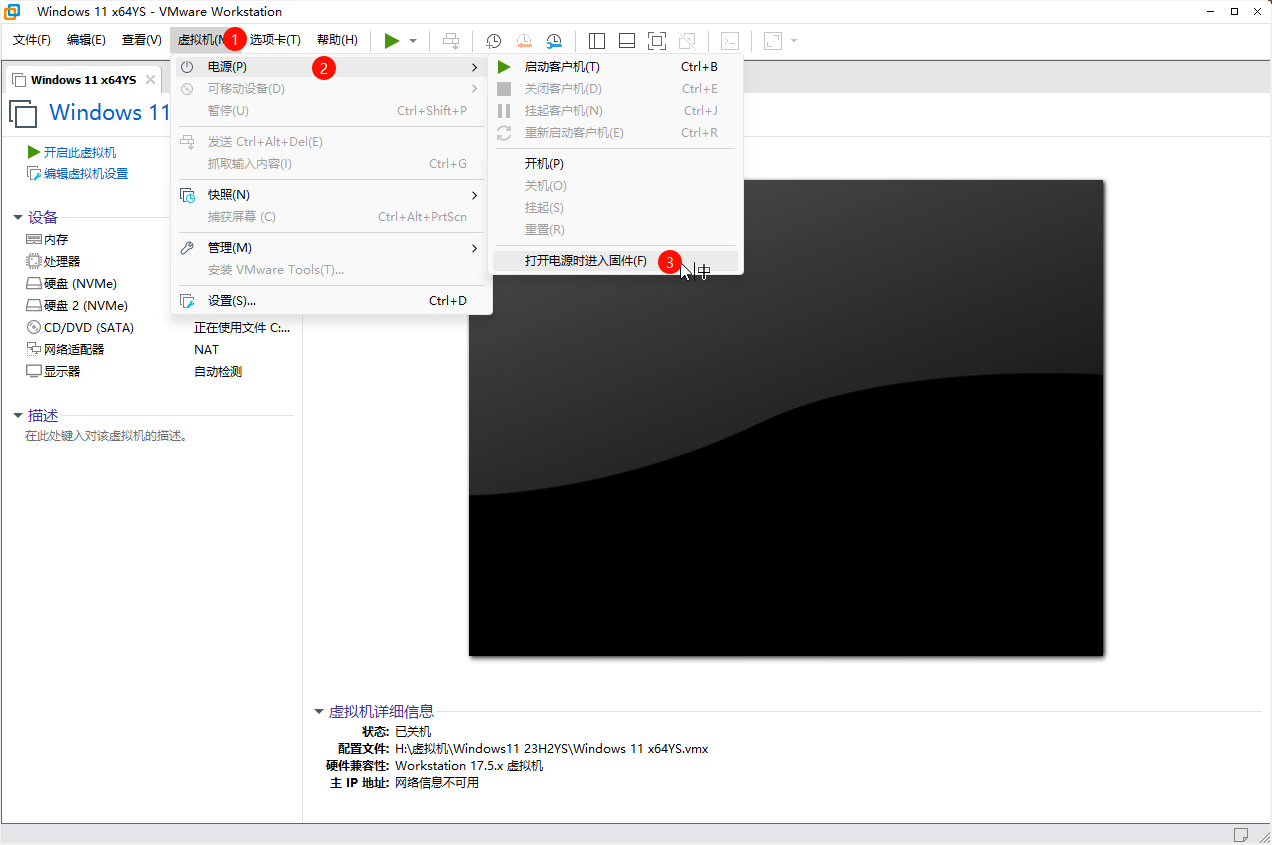Open 设置(S)... from the menu
This screenshot has height=845, width=1272.
pos(331,301)
